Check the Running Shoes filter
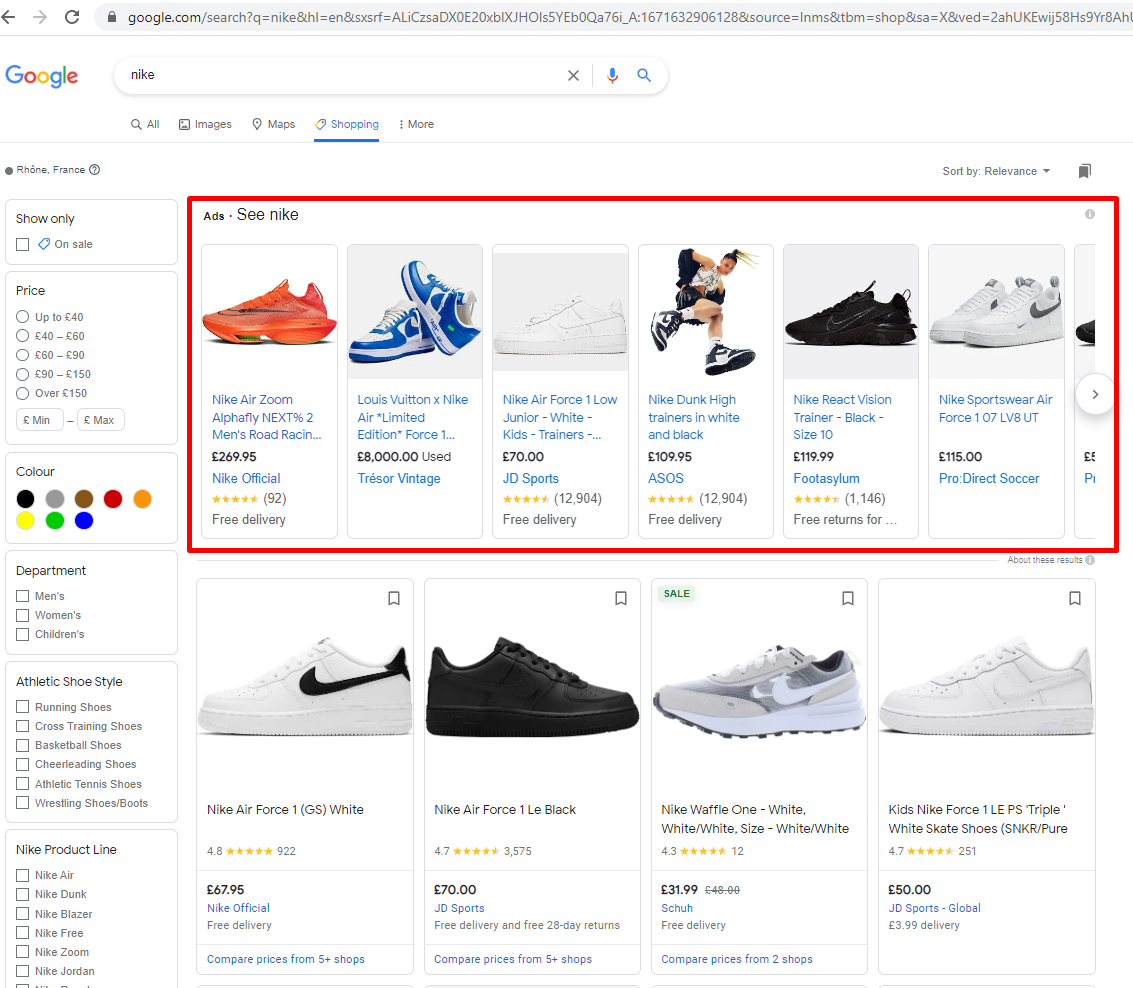The image size is (1133, 988). [22, 707]
